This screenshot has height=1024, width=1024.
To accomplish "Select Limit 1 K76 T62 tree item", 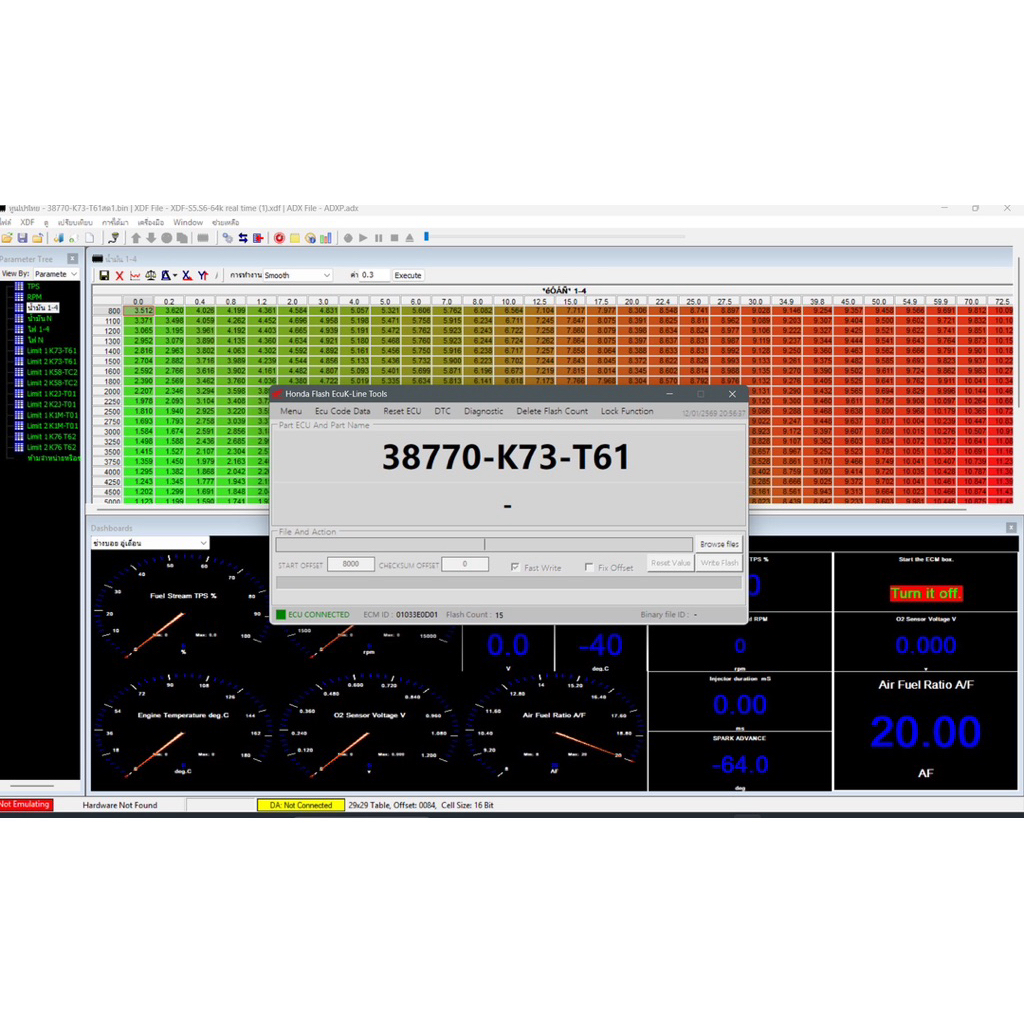I will [x=52, y=436].
